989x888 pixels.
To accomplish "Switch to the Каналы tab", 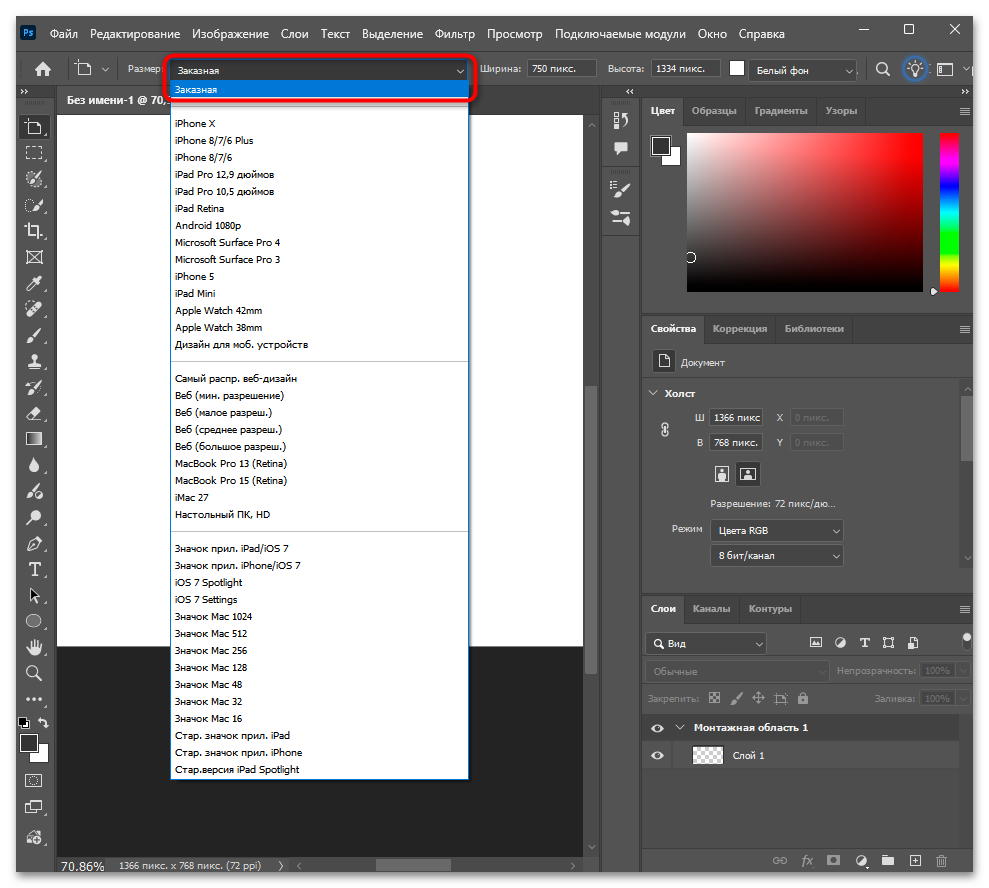I will click(x=711, y=608).
